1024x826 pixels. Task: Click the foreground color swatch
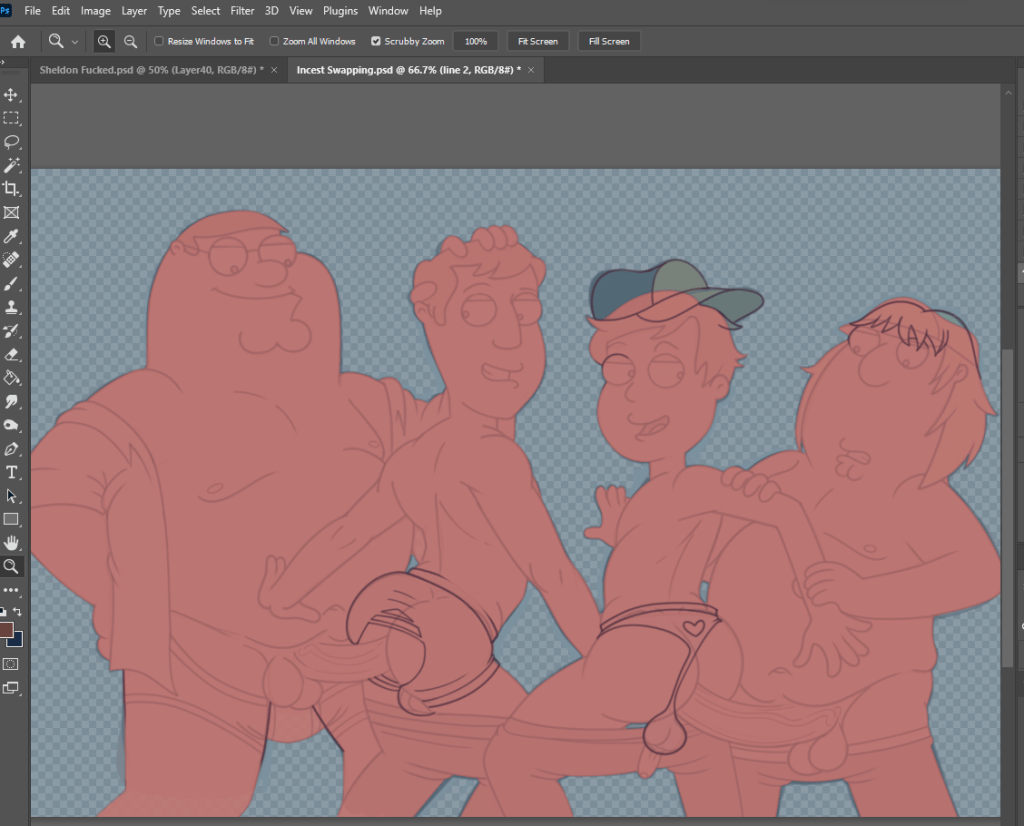click(x=8, y=630)
